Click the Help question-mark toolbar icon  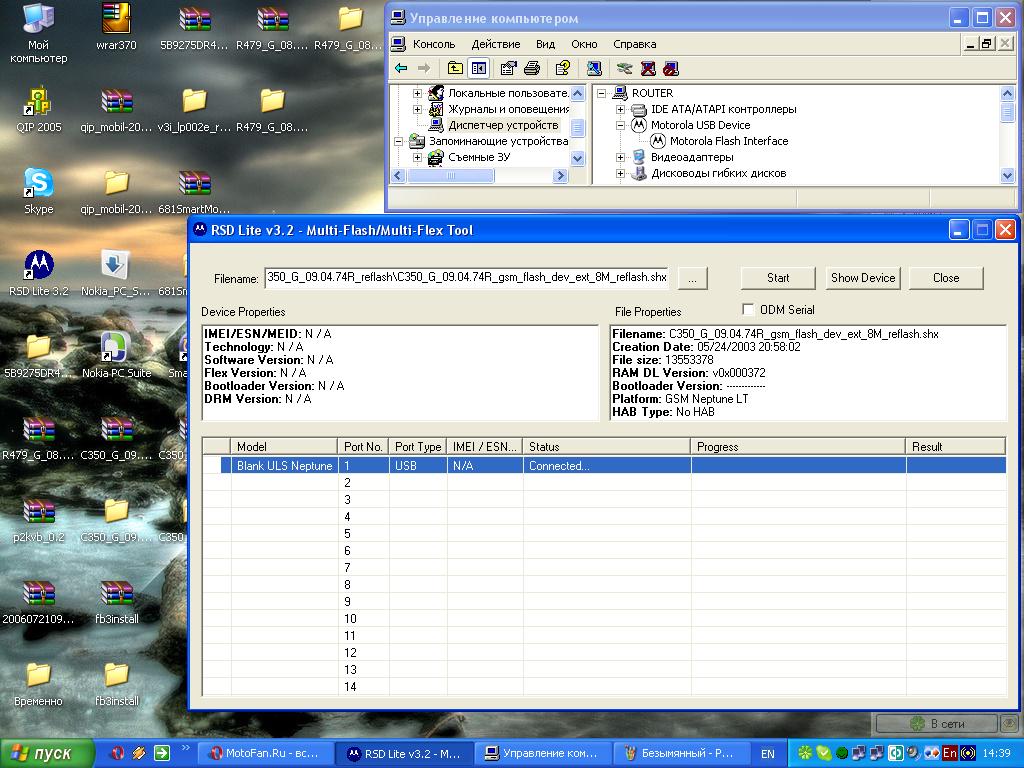click(562, 68)
